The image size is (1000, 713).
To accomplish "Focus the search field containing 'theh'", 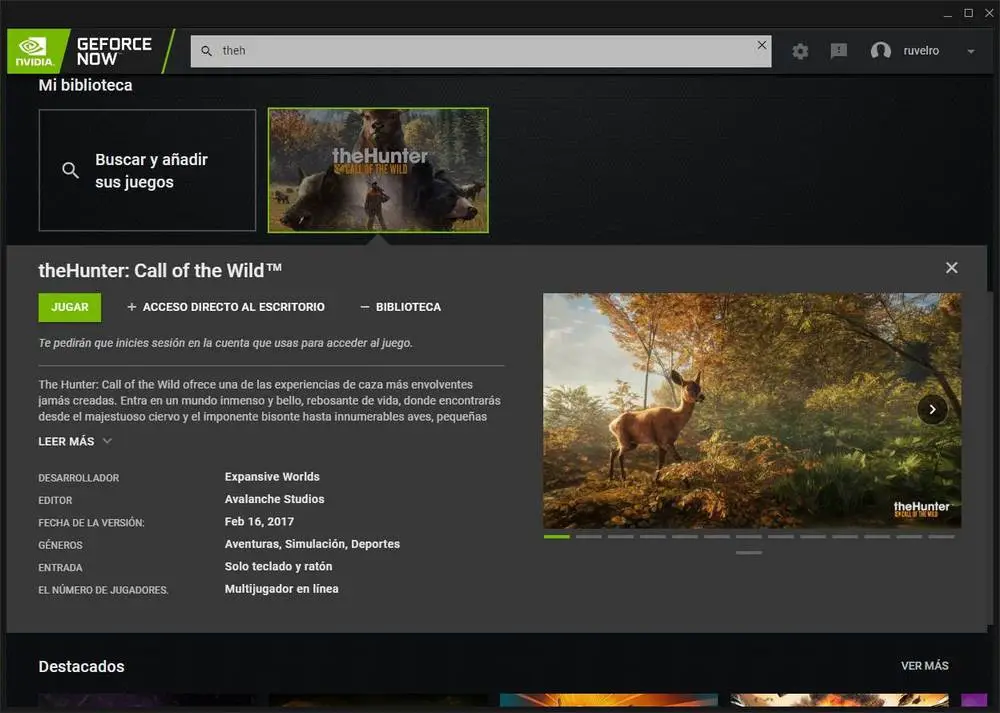I will [x=481, y=51].
